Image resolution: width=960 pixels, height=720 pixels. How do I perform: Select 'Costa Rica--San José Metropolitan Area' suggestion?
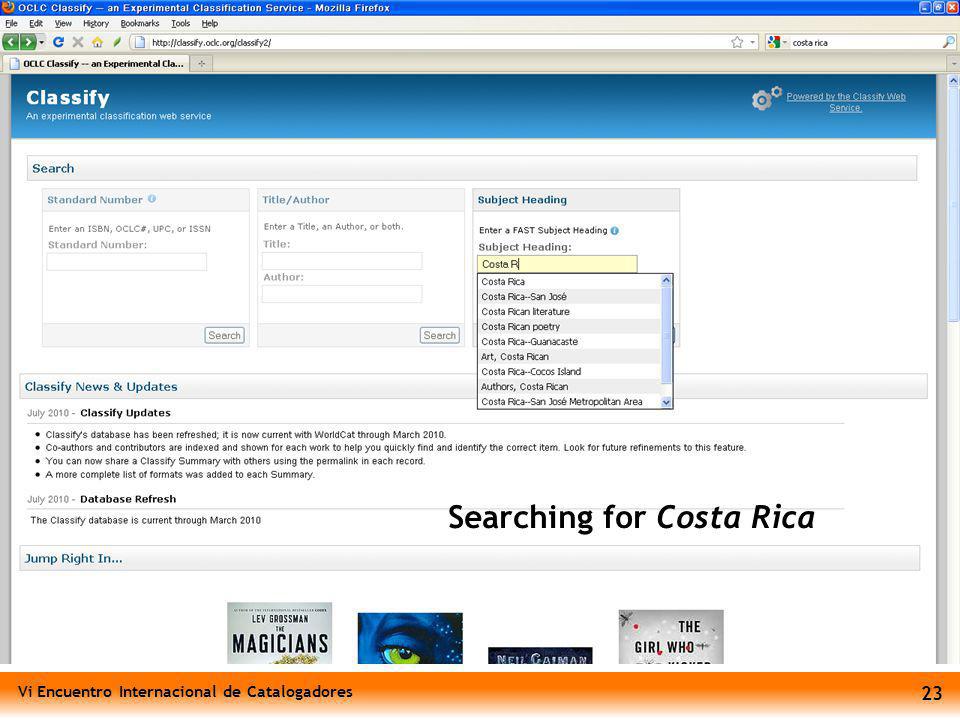click(x=569, y=402)
